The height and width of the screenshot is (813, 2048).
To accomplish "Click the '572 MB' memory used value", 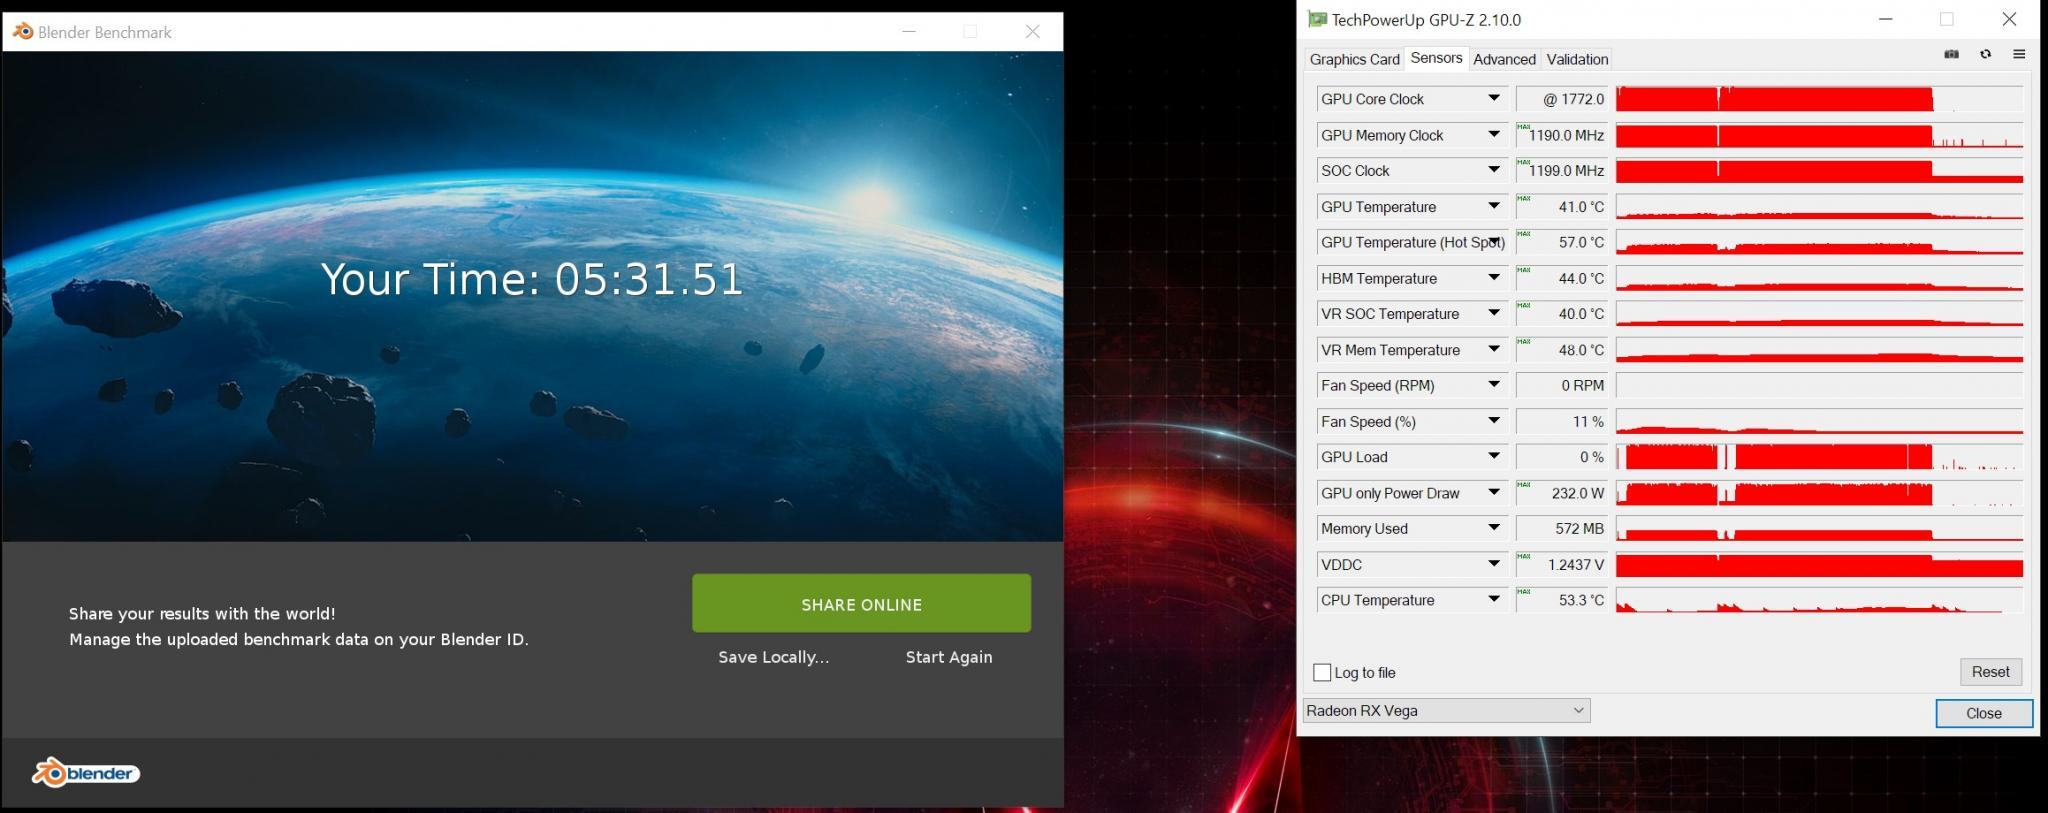I will pos(1562,529).
